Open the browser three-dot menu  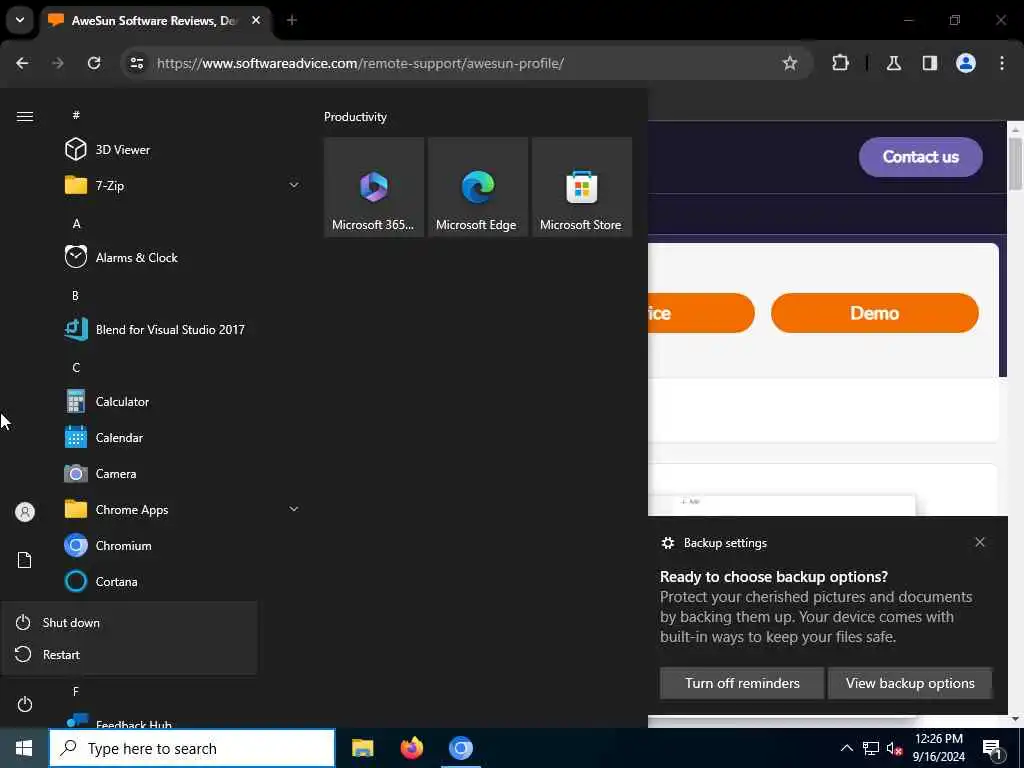coord(1002,63)
